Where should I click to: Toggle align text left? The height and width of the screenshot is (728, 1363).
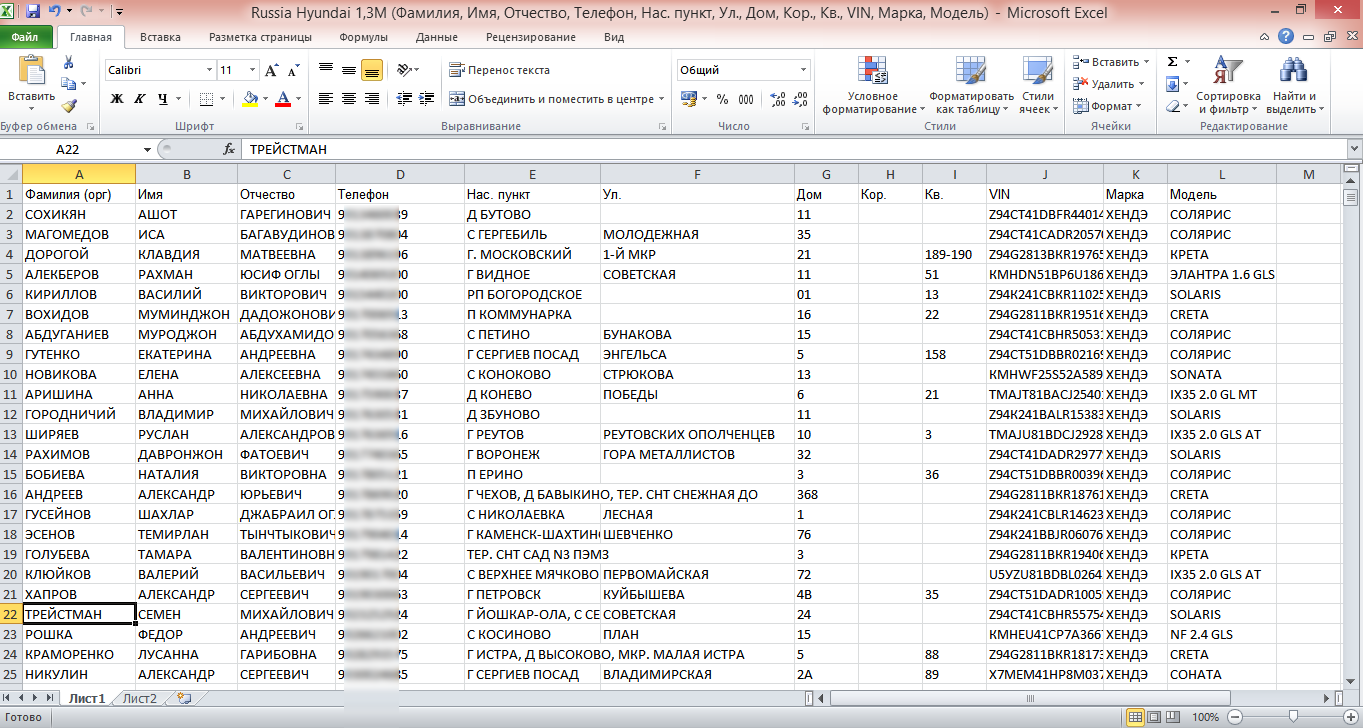click(325, 98)
